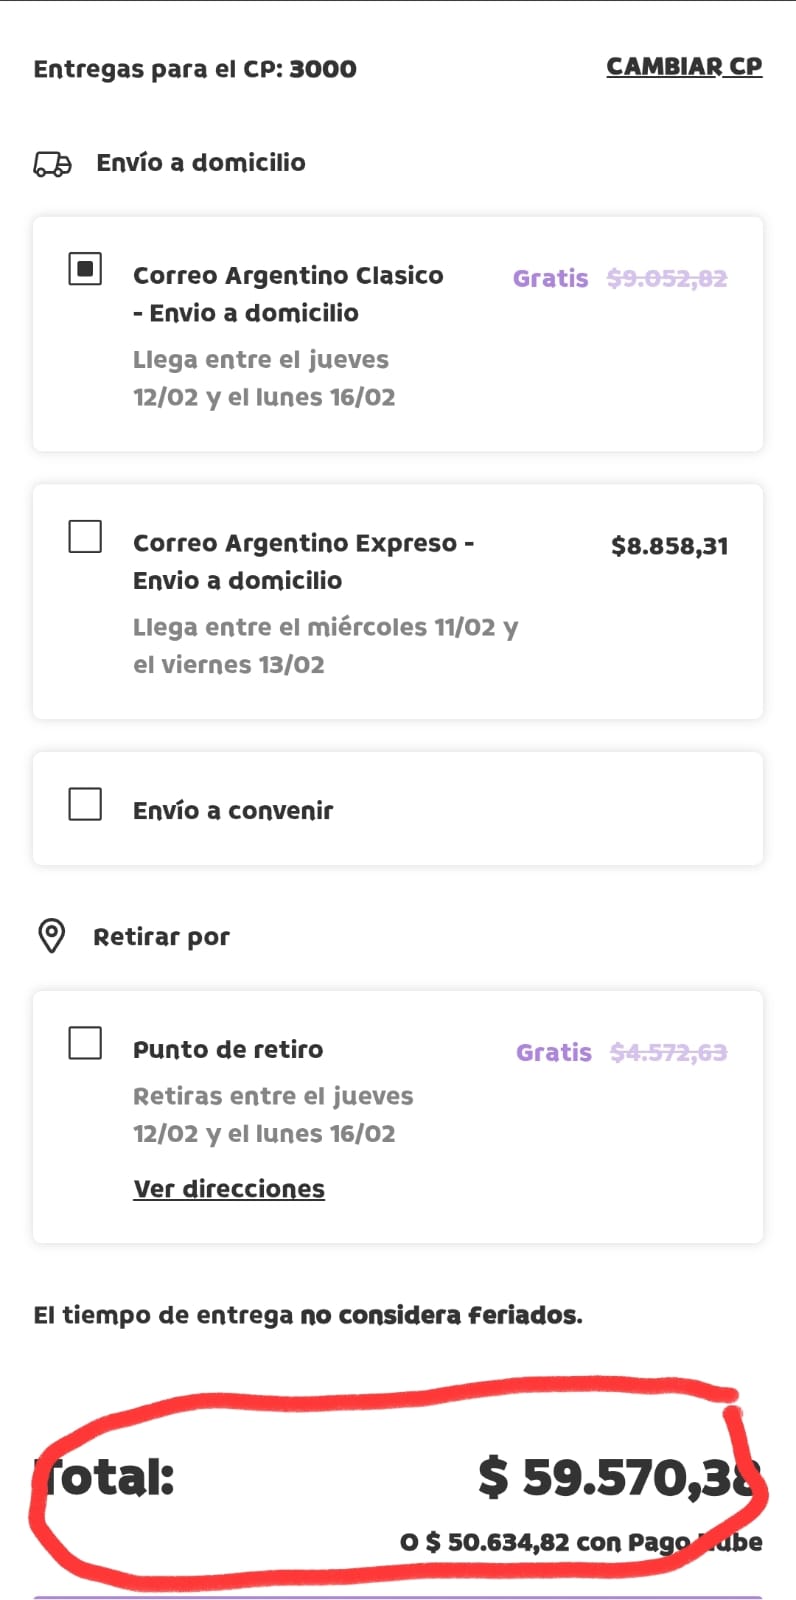Click the Punto de retiro label
The height and width of the screenshot is (1600, 796).
(228, 1049)
